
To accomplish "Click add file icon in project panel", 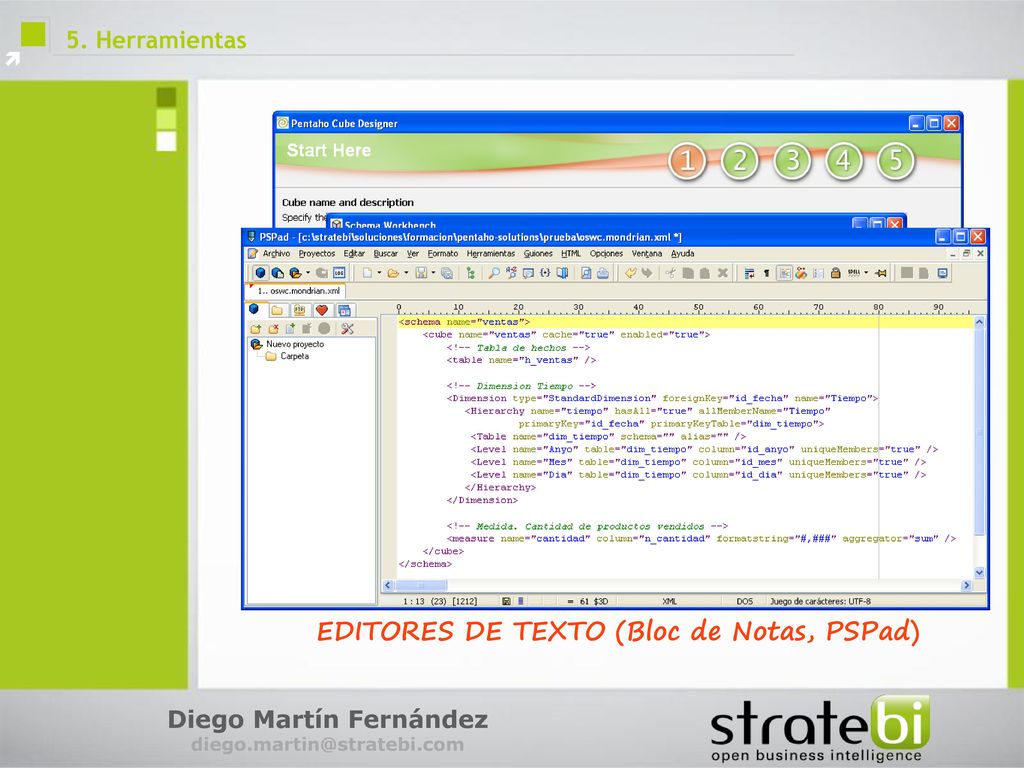I will [291, 328].
